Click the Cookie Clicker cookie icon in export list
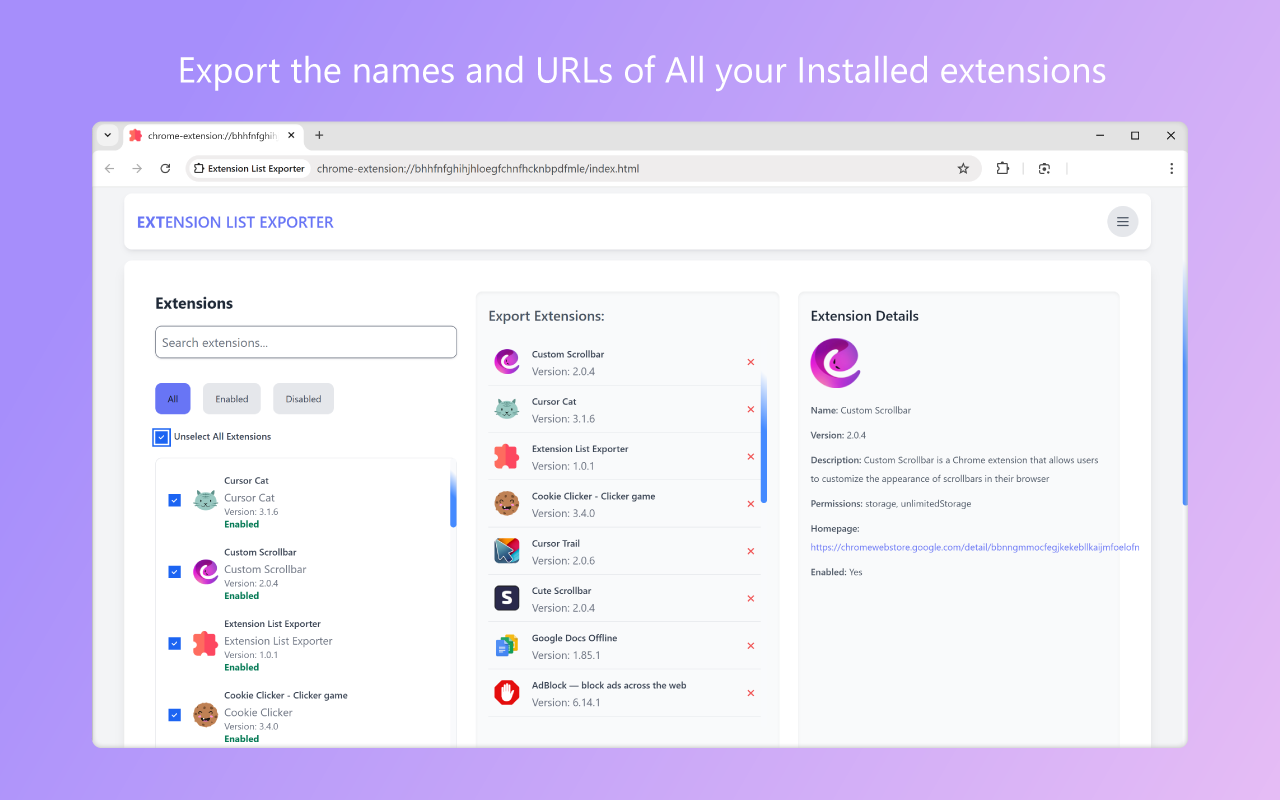1280x800 pixels. 506,503
